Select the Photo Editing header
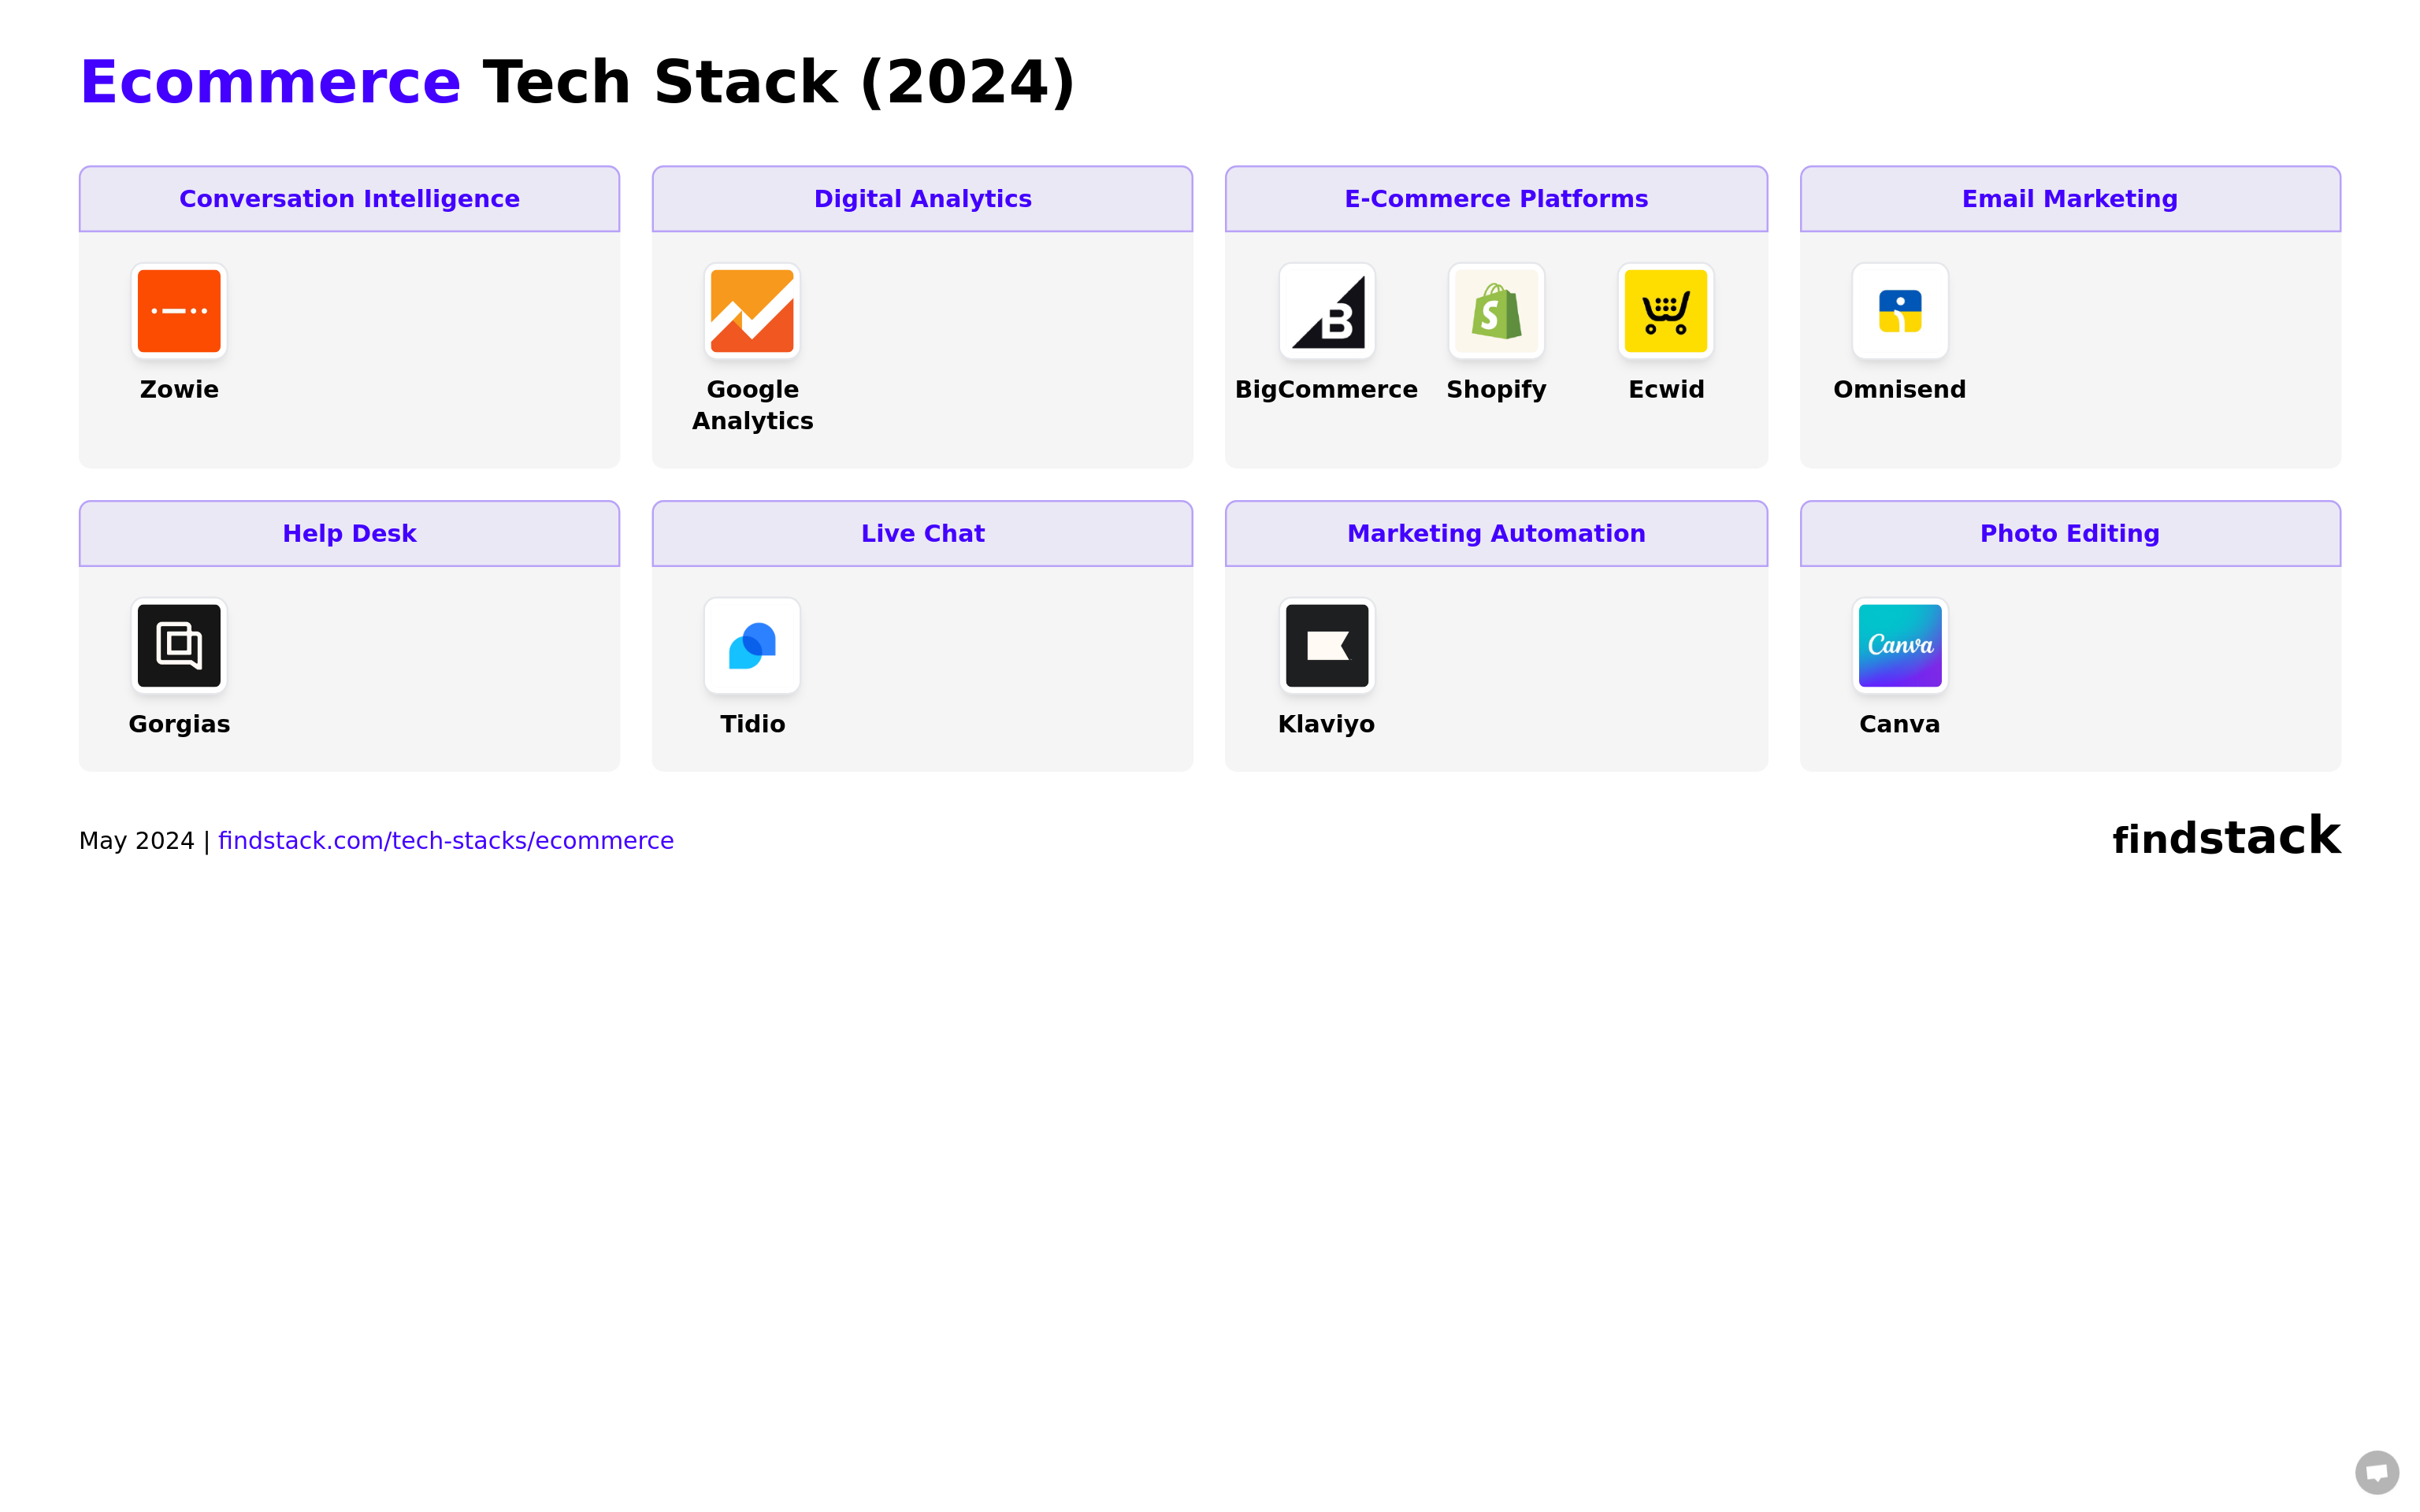This screenshot has height=1512, width=2420. pyautogui.click(x=2070, y=534)
